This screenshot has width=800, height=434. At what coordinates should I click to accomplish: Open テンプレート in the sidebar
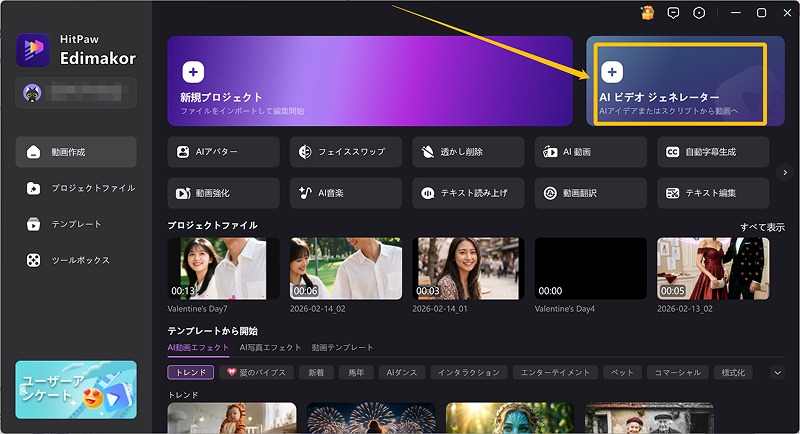coord(76,224)
